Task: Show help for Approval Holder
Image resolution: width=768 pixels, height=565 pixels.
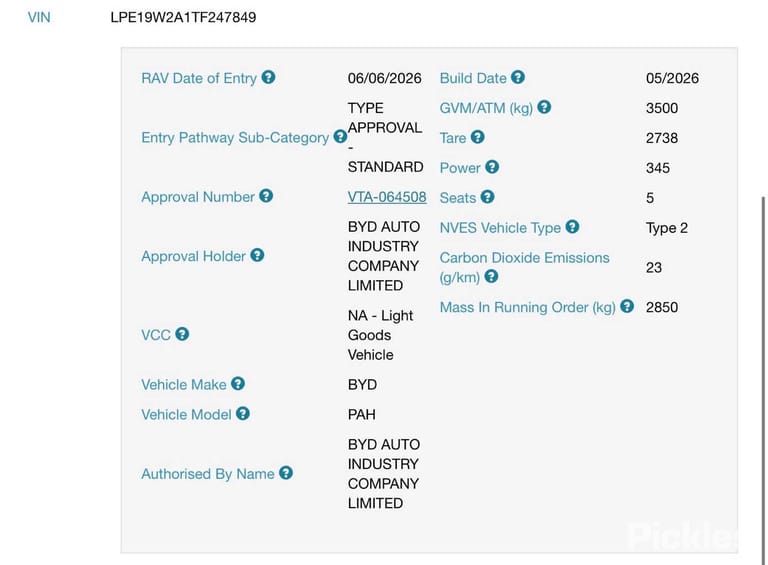Action: 257,256
